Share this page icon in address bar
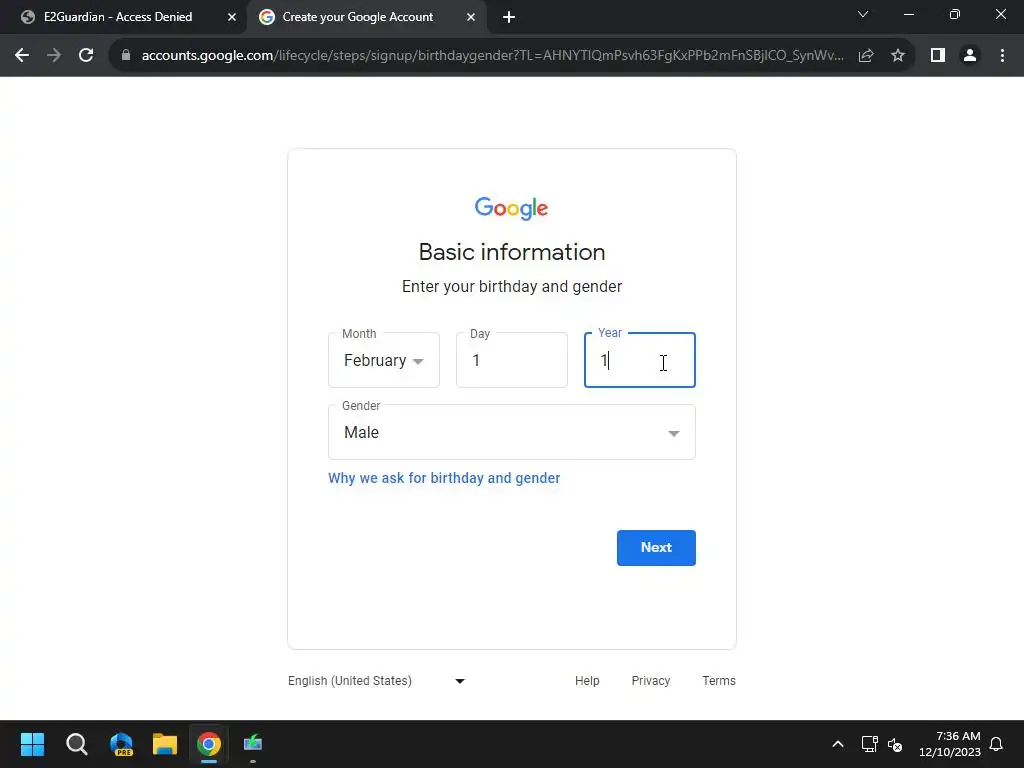The height and width of the screenshot is (768, 1024). (x=866, y=56)
